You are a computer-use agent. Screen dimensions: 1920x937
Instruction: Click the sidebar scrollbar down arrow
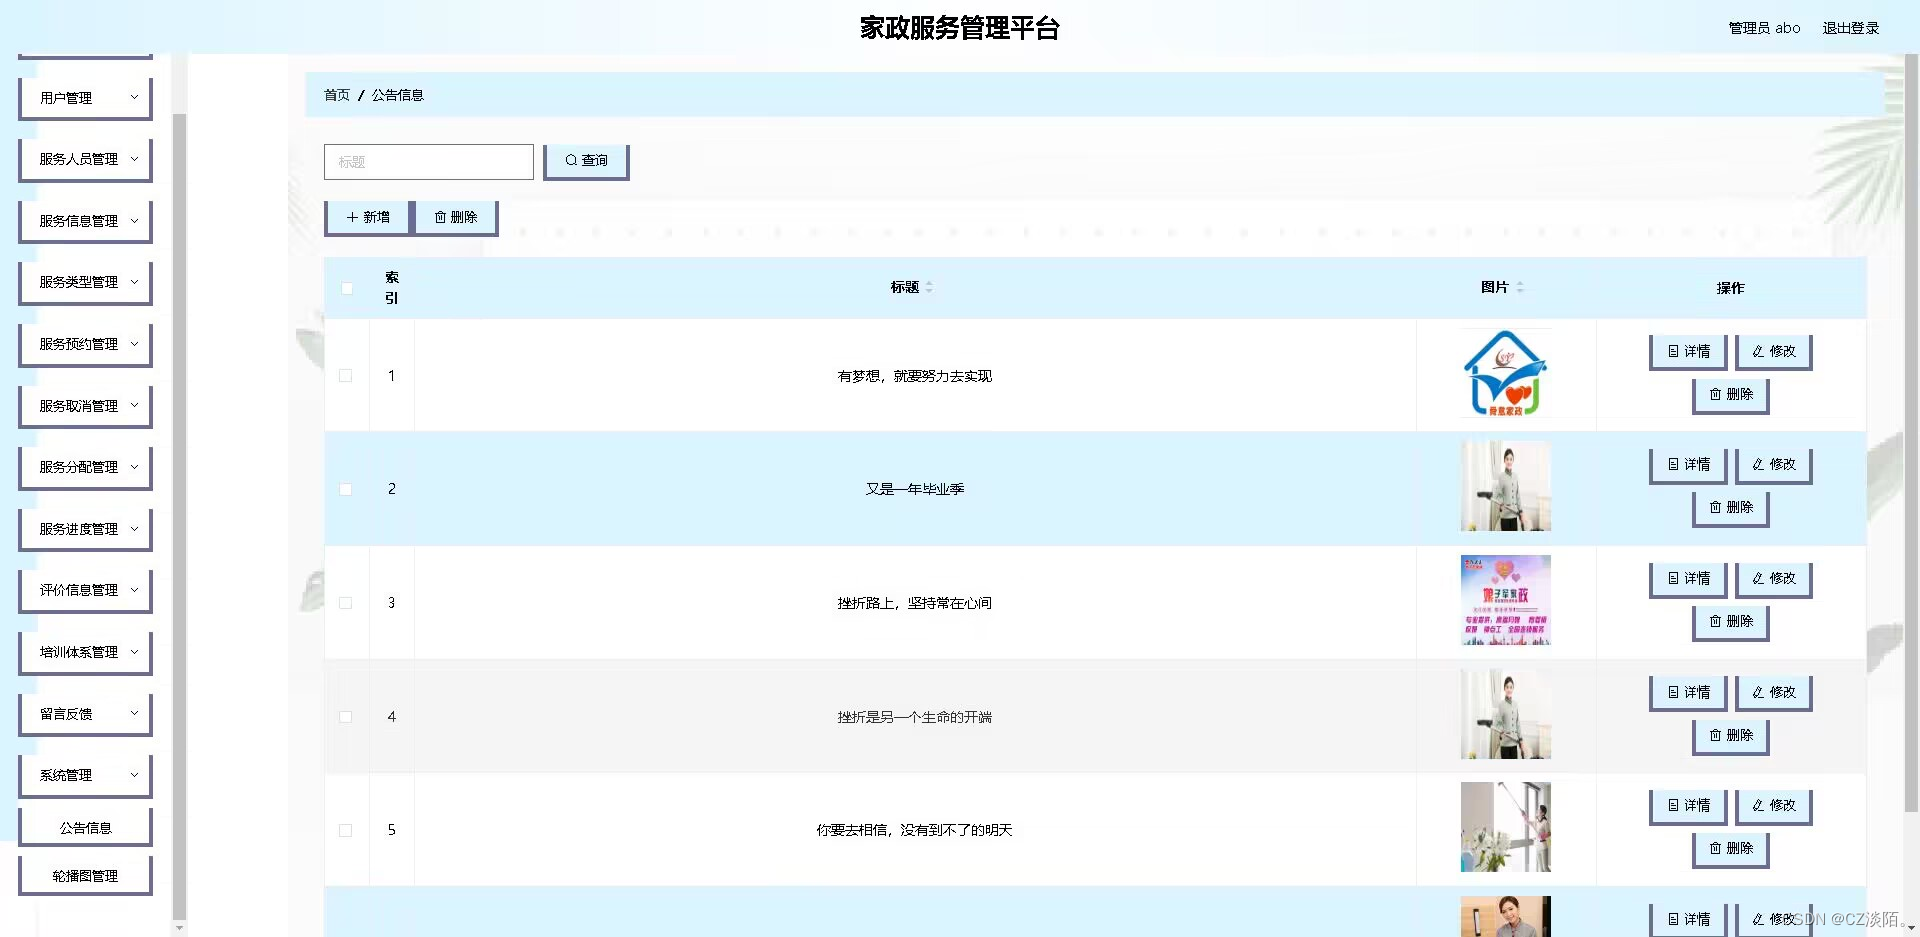[180, 929]
